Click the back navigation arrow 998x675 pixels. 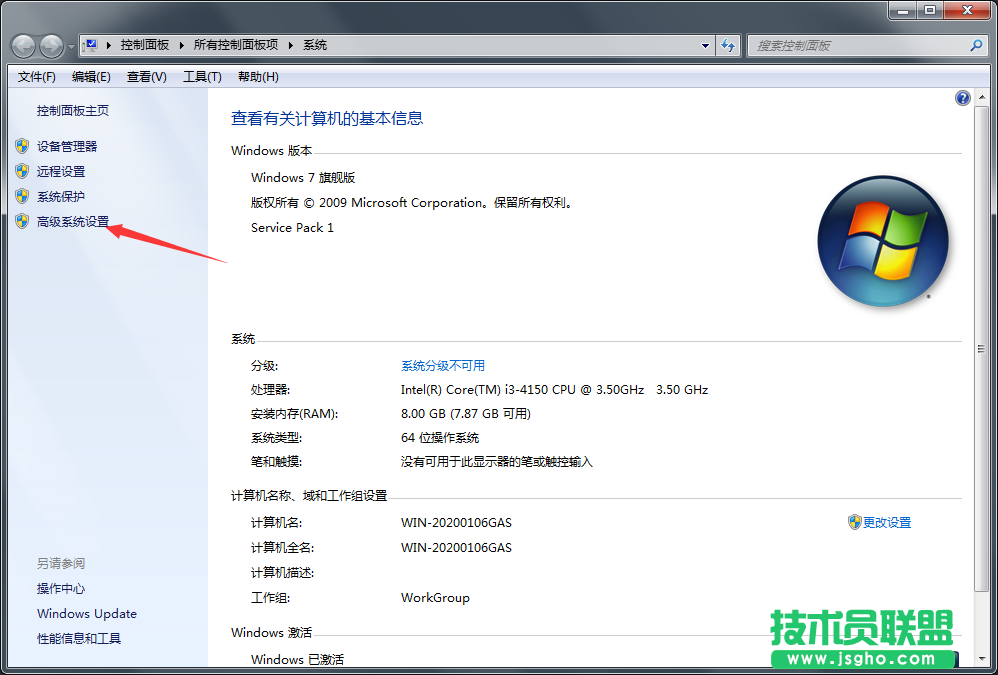[x=22, y=45]
